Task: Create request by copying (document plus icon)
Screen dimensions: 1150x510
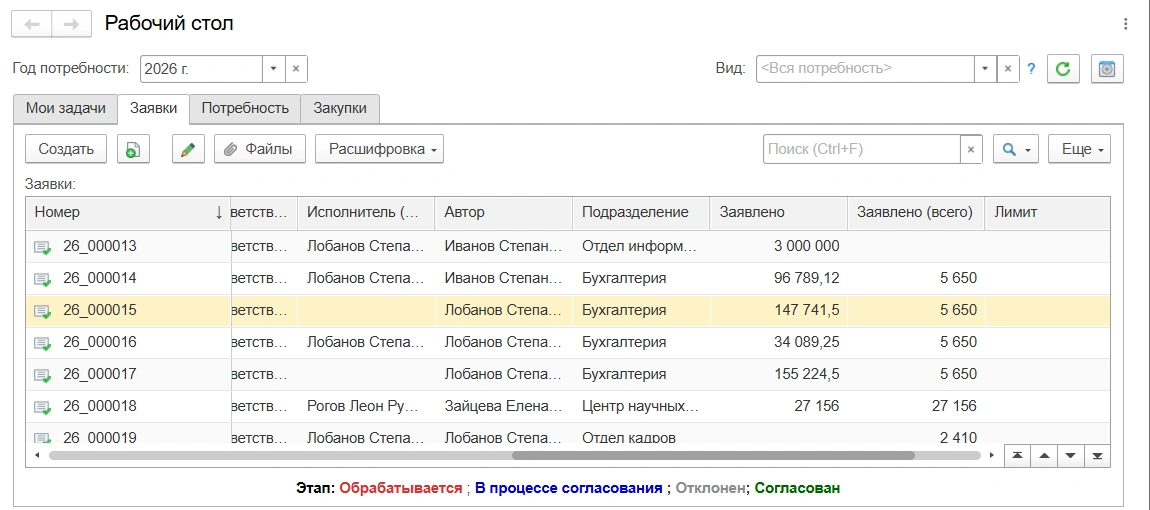Action: [x=133, y=149]
